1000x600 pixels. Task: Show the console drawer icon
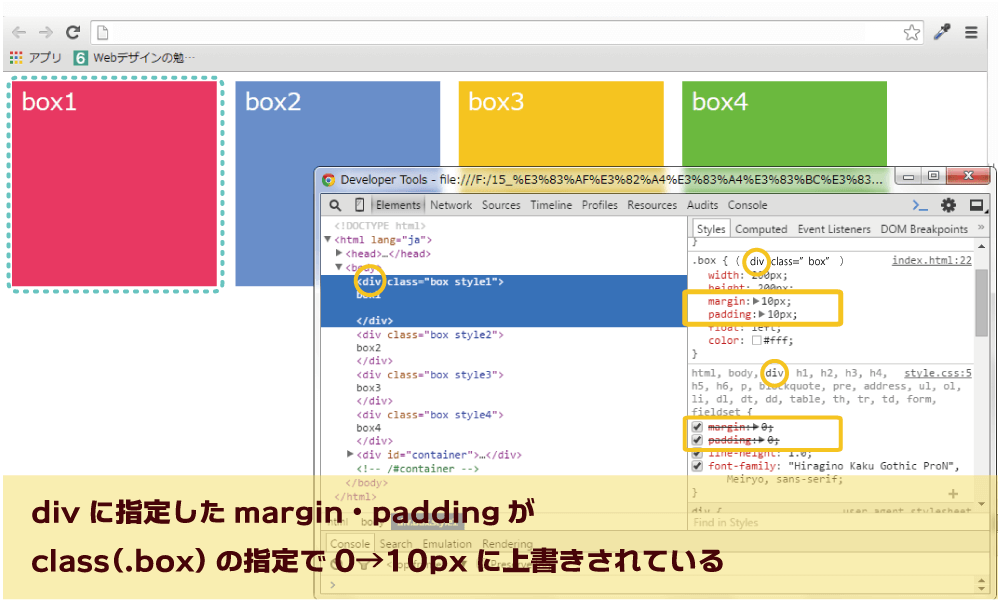tap(921, 204)
